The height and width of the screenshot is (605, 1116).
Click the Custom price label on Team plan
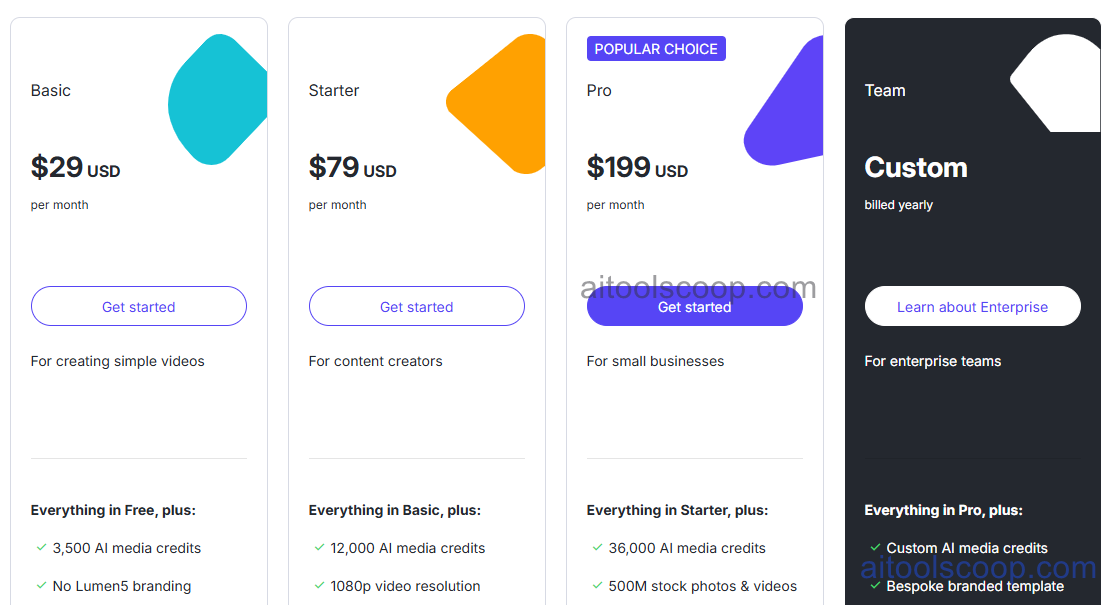(x=916, y=168)
